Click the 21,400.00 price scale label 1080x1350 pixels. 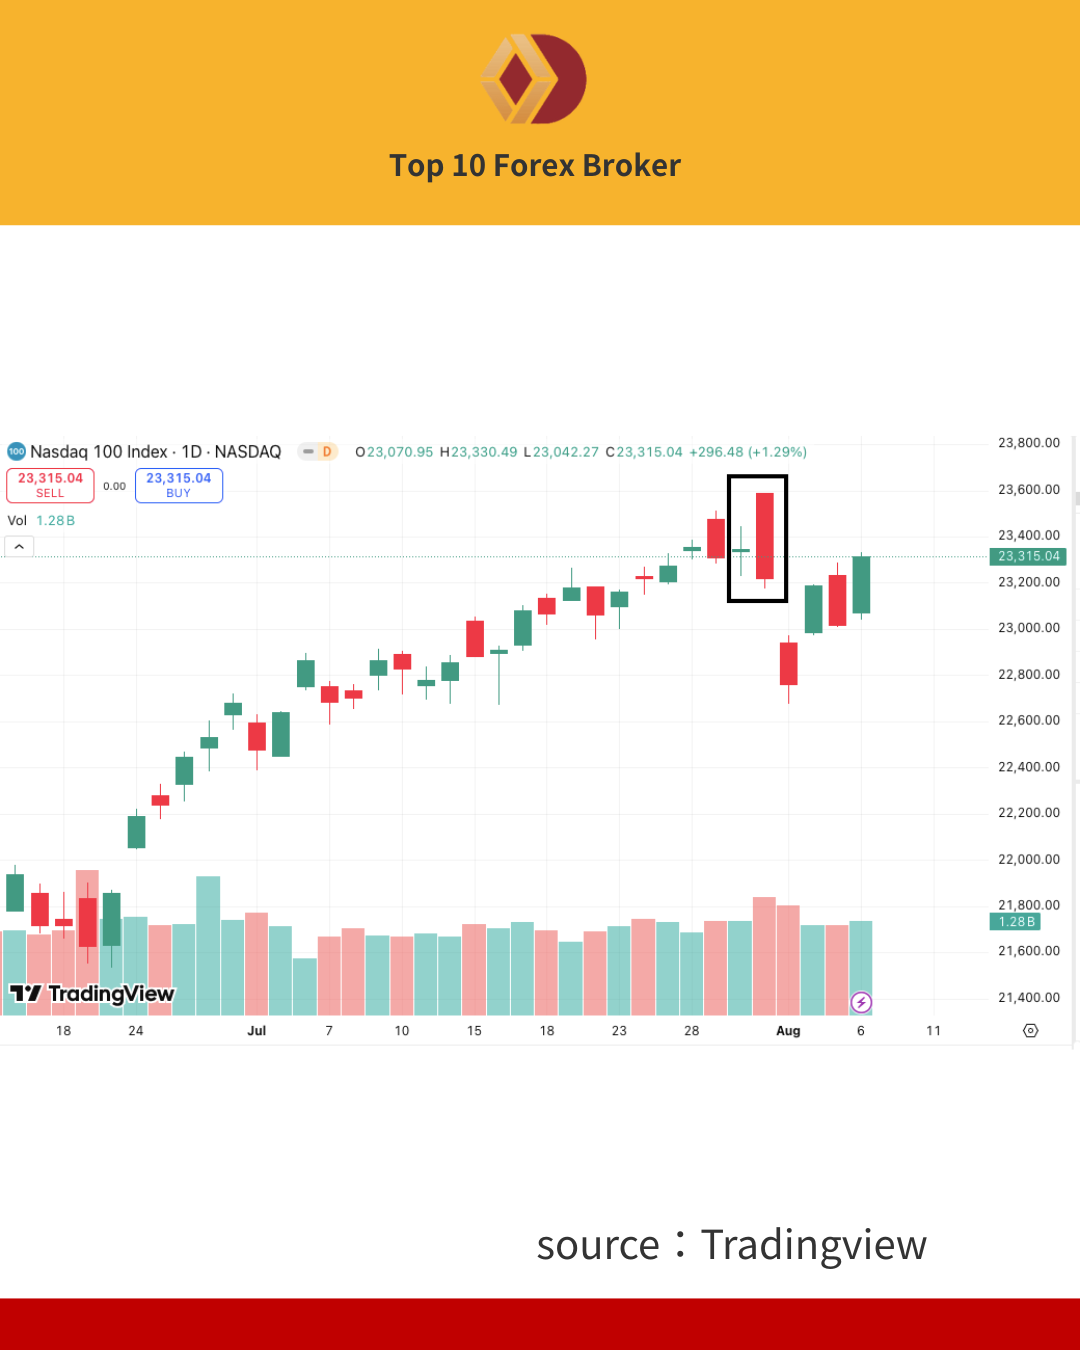tap(1029, 997)
